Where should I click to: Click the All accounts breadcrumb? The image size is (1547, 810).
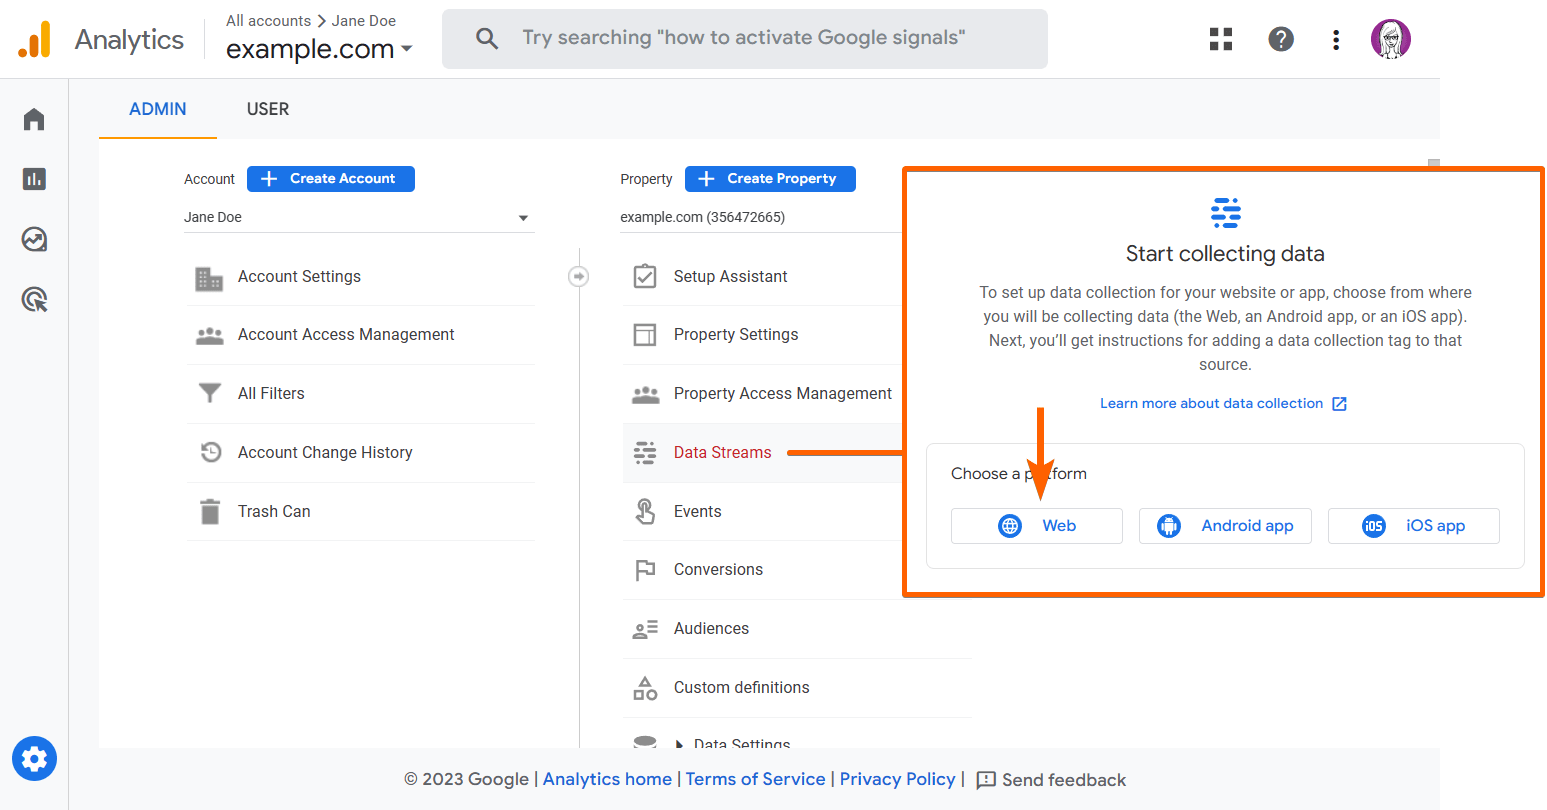tap(268, 21)
